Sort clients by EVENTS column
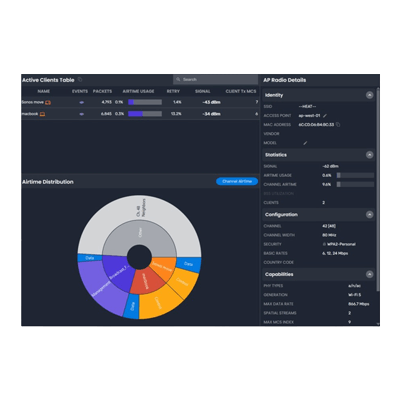This screenshot has width=400, height=400. coord(80,91)
